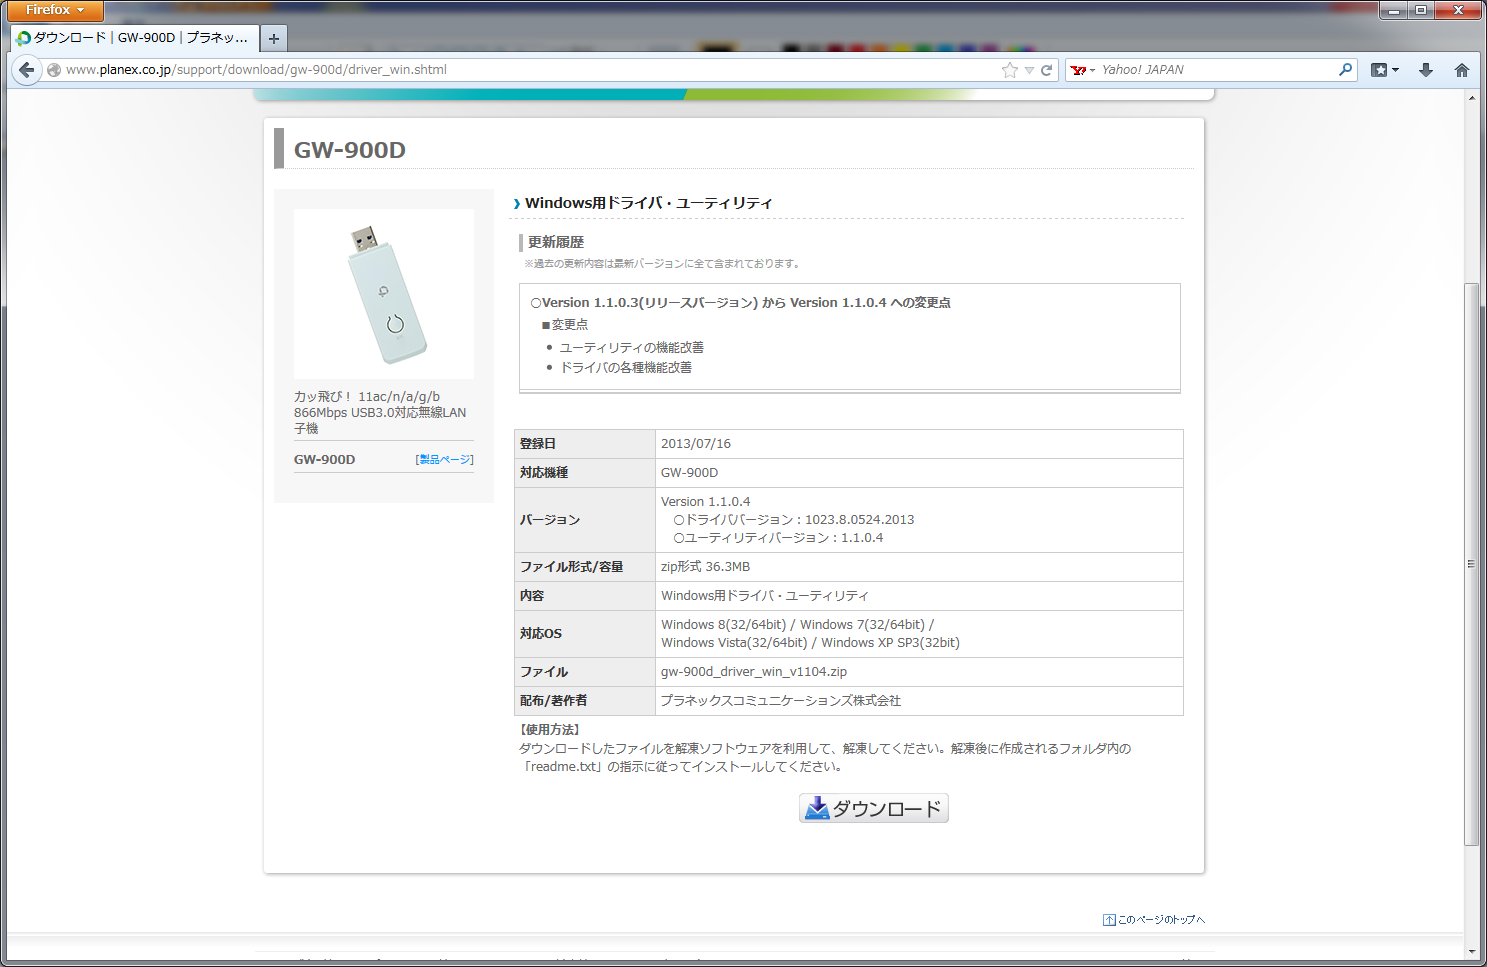Go to Home page icon

click(x=1462, y=70)
